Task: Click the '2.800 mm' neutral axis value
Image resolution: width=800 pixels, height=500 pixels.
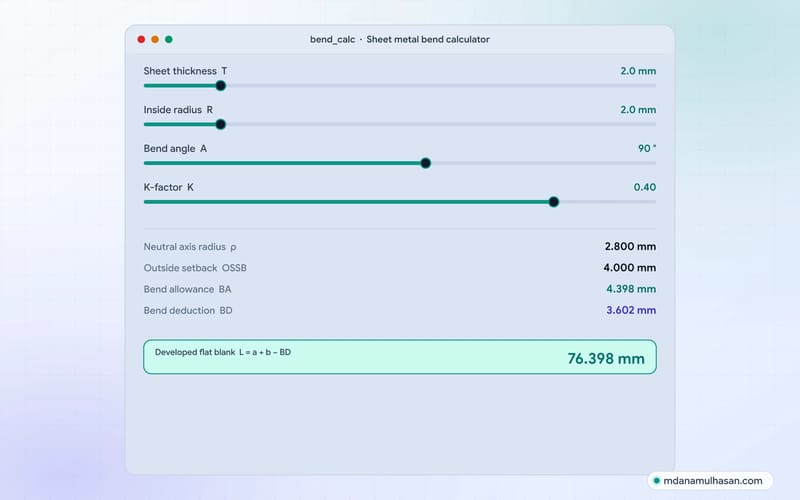Action: click(630, 246)
